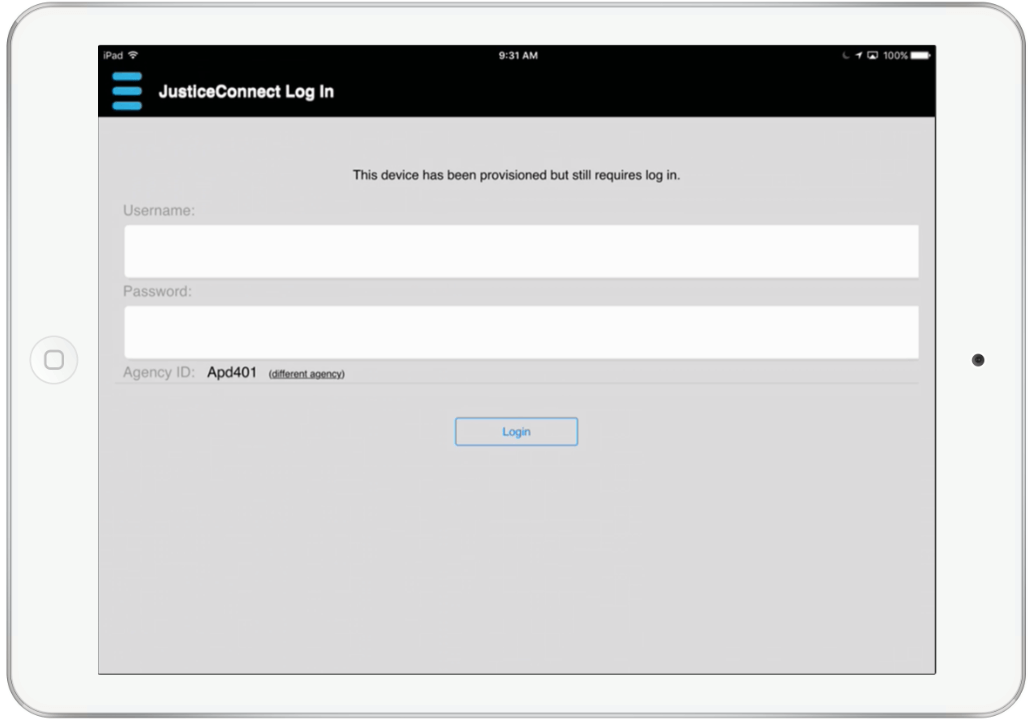Click the Password label

pos(157,291)
